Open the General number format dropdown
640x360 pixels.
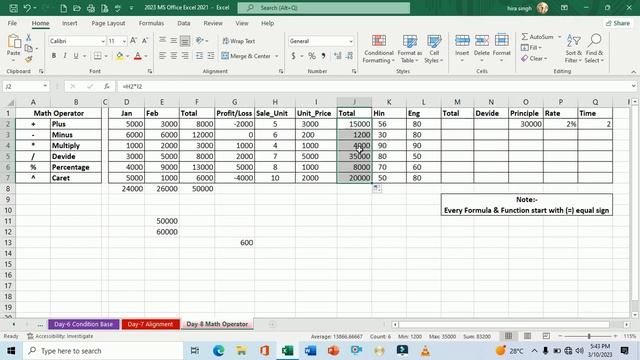click(x=351, y=41)
